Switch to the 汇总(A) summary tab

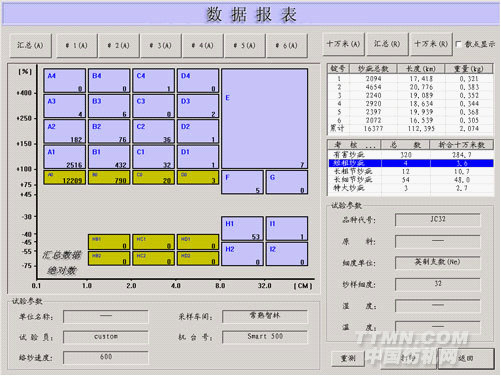(30, 45)
